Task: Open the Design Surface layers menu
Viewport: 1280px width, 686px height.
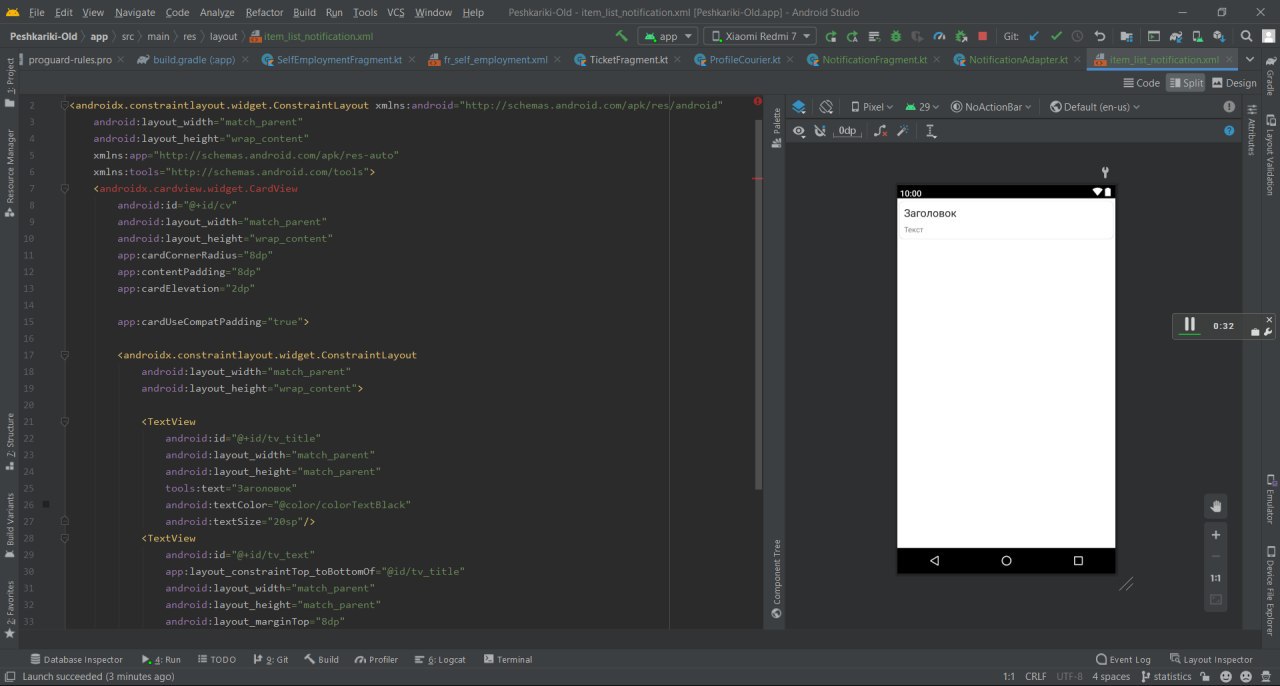Action: pyautogui.click(x=799, y=107)
